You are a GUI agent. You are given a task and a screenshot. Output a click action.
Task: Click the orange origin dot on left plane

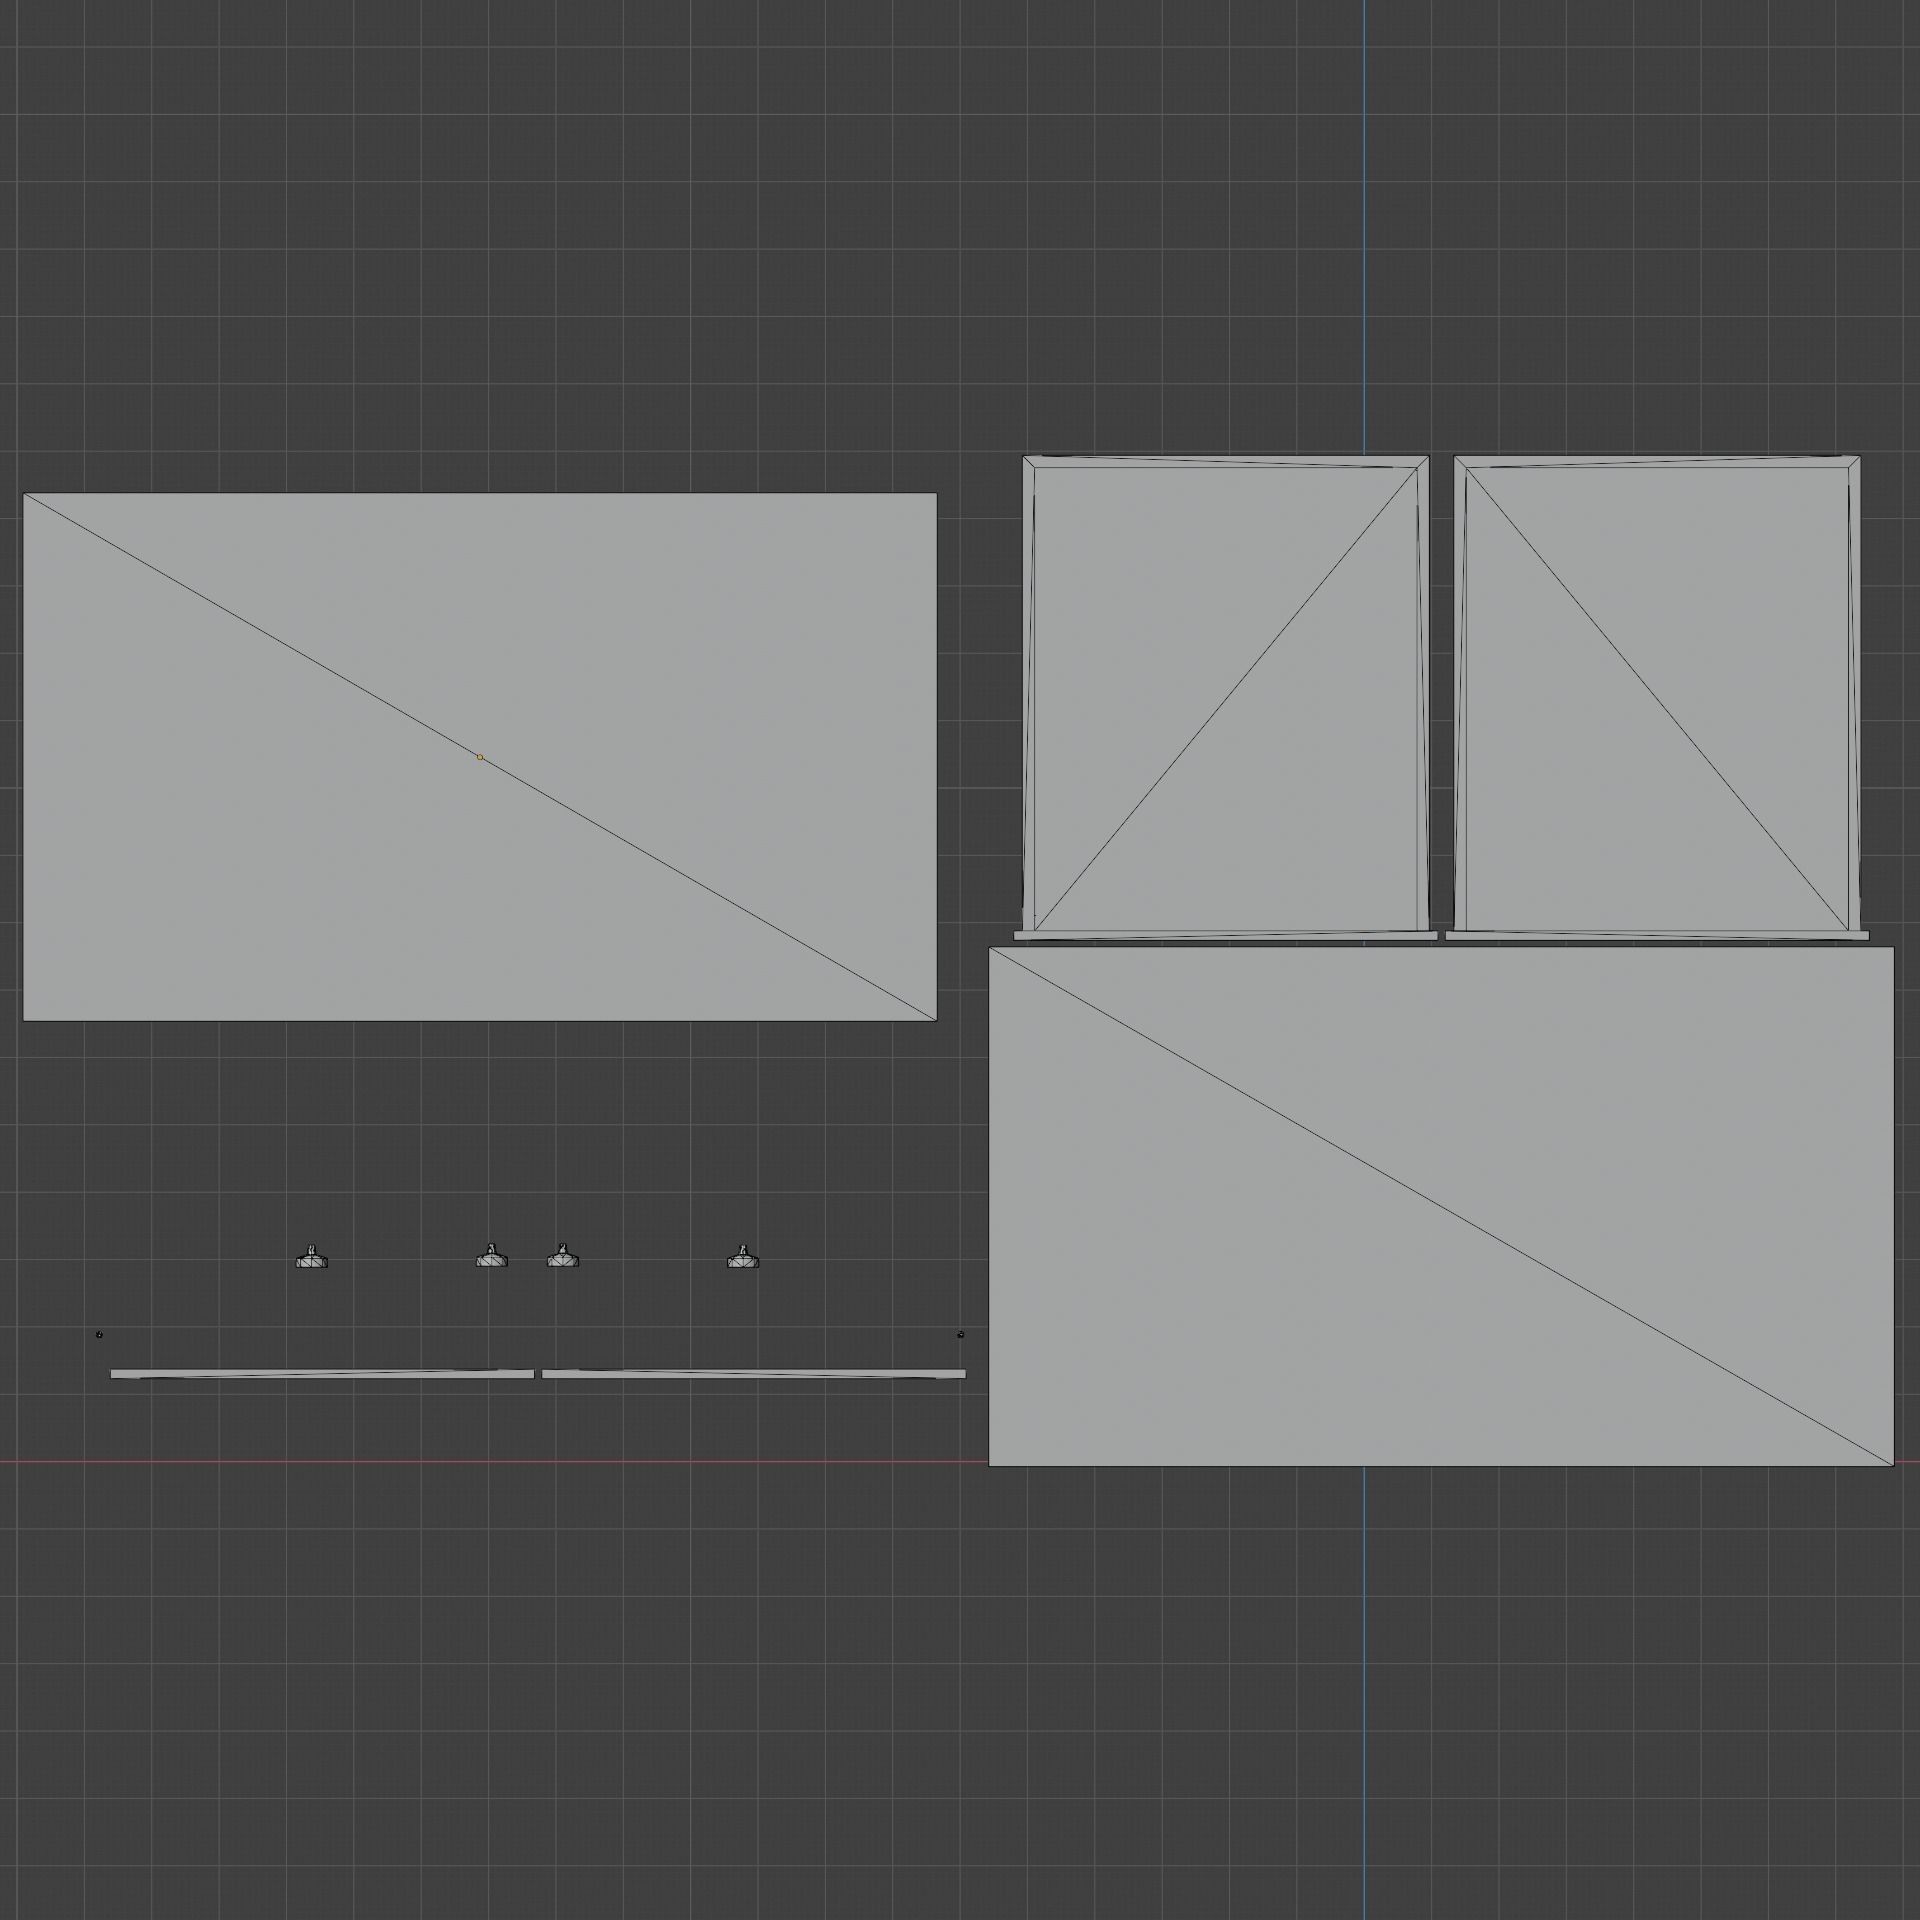[480, 757]
